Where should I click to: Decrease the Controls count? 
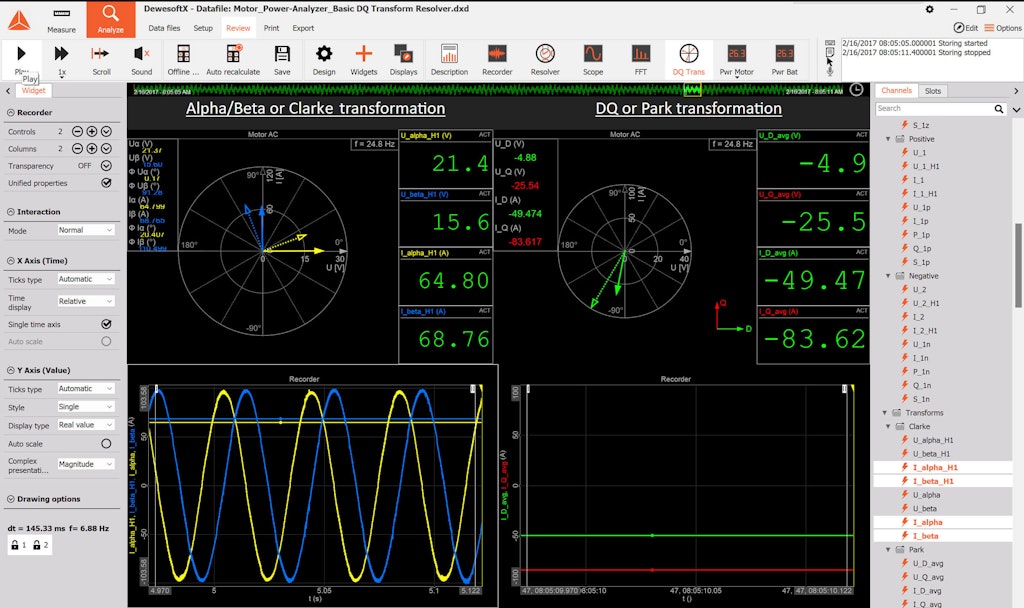[77, 131]
